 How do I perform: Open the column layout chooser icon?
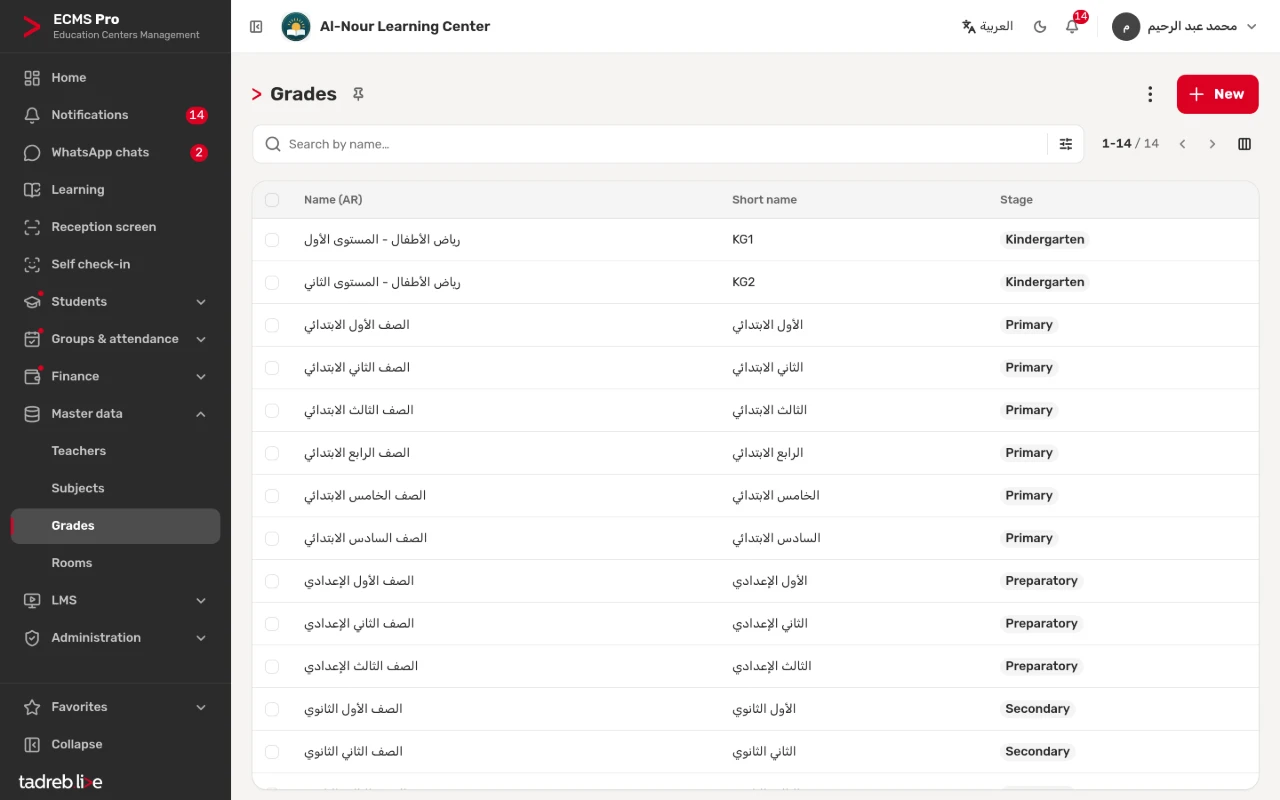(x=1244, y=144)
